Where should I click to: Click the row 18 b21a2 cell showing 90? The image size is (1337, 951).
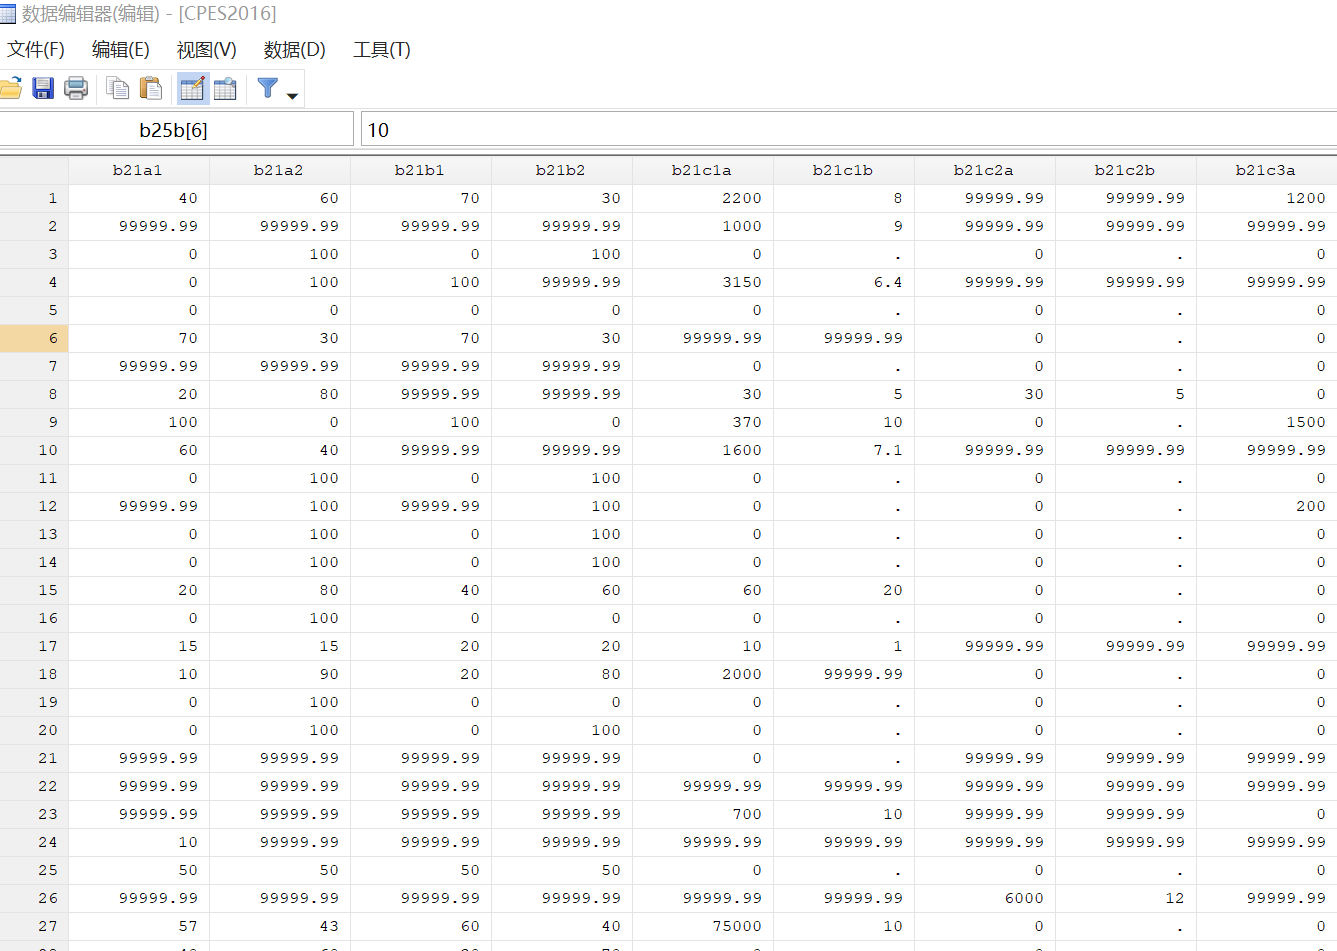pos(279,674)
